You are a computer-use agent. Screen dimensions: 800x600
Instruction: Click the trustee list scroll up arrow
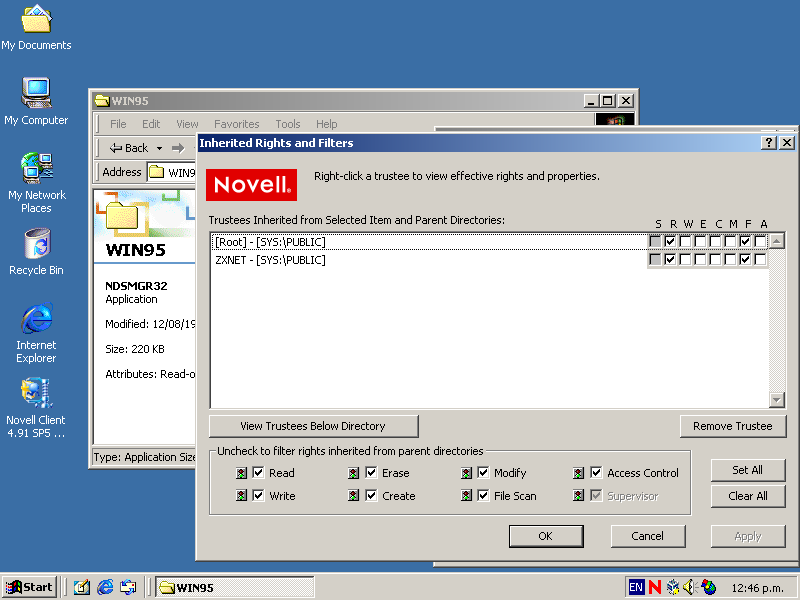777,241
